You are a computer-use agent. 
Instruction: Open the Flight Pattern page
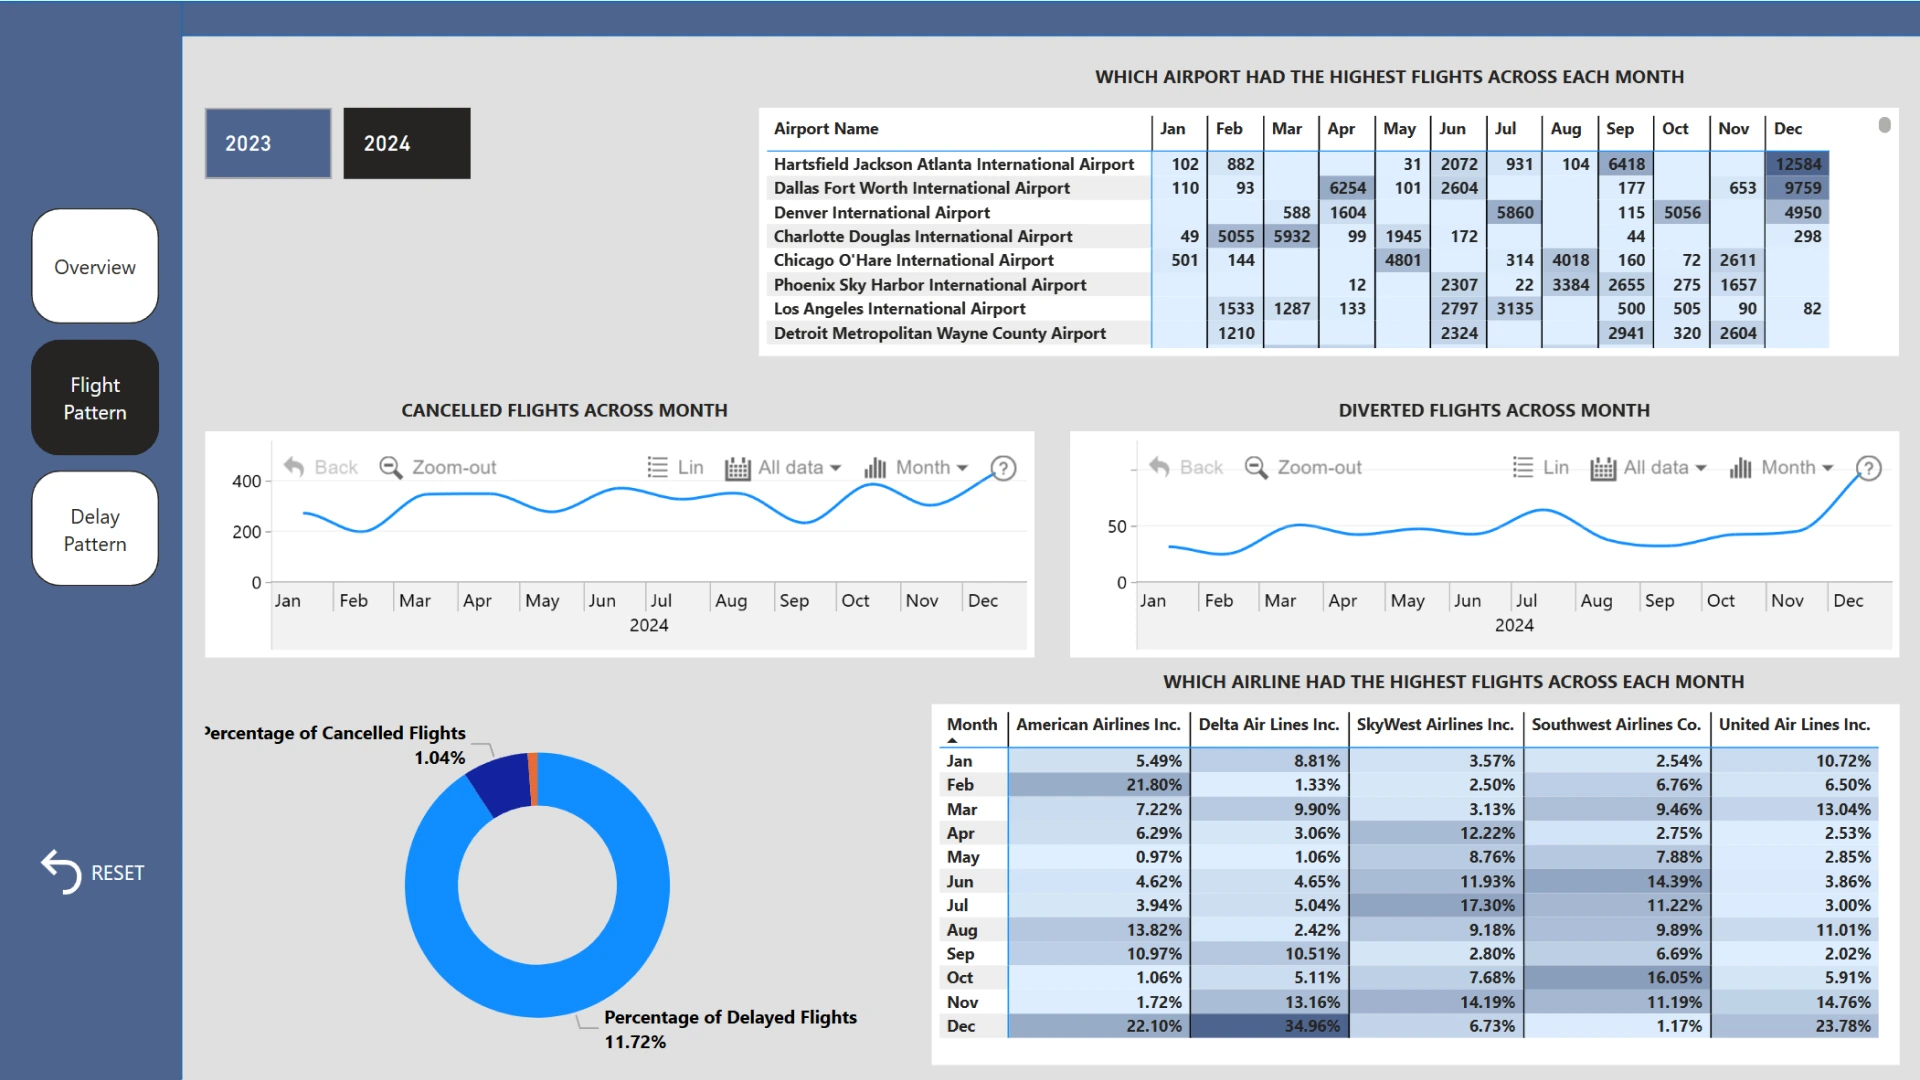95,398
